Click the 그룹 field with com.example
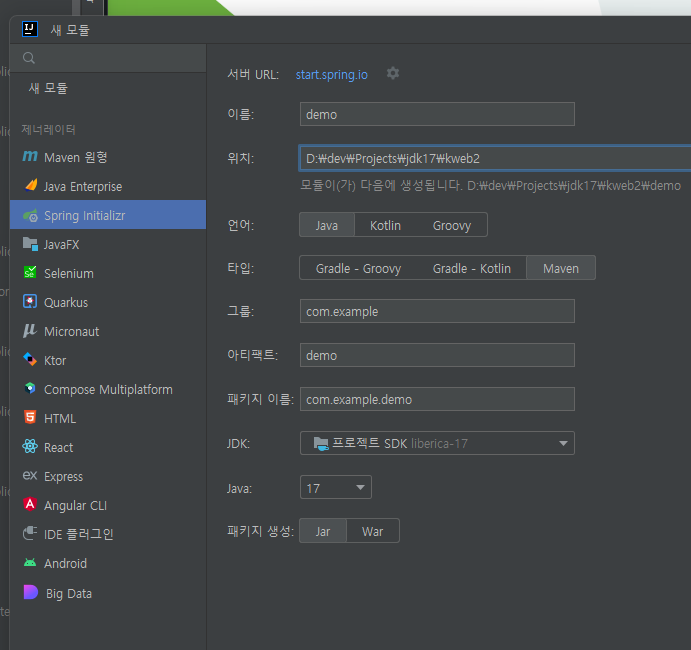The width and height of the screenshot is (691, 650). pos(437,311)
